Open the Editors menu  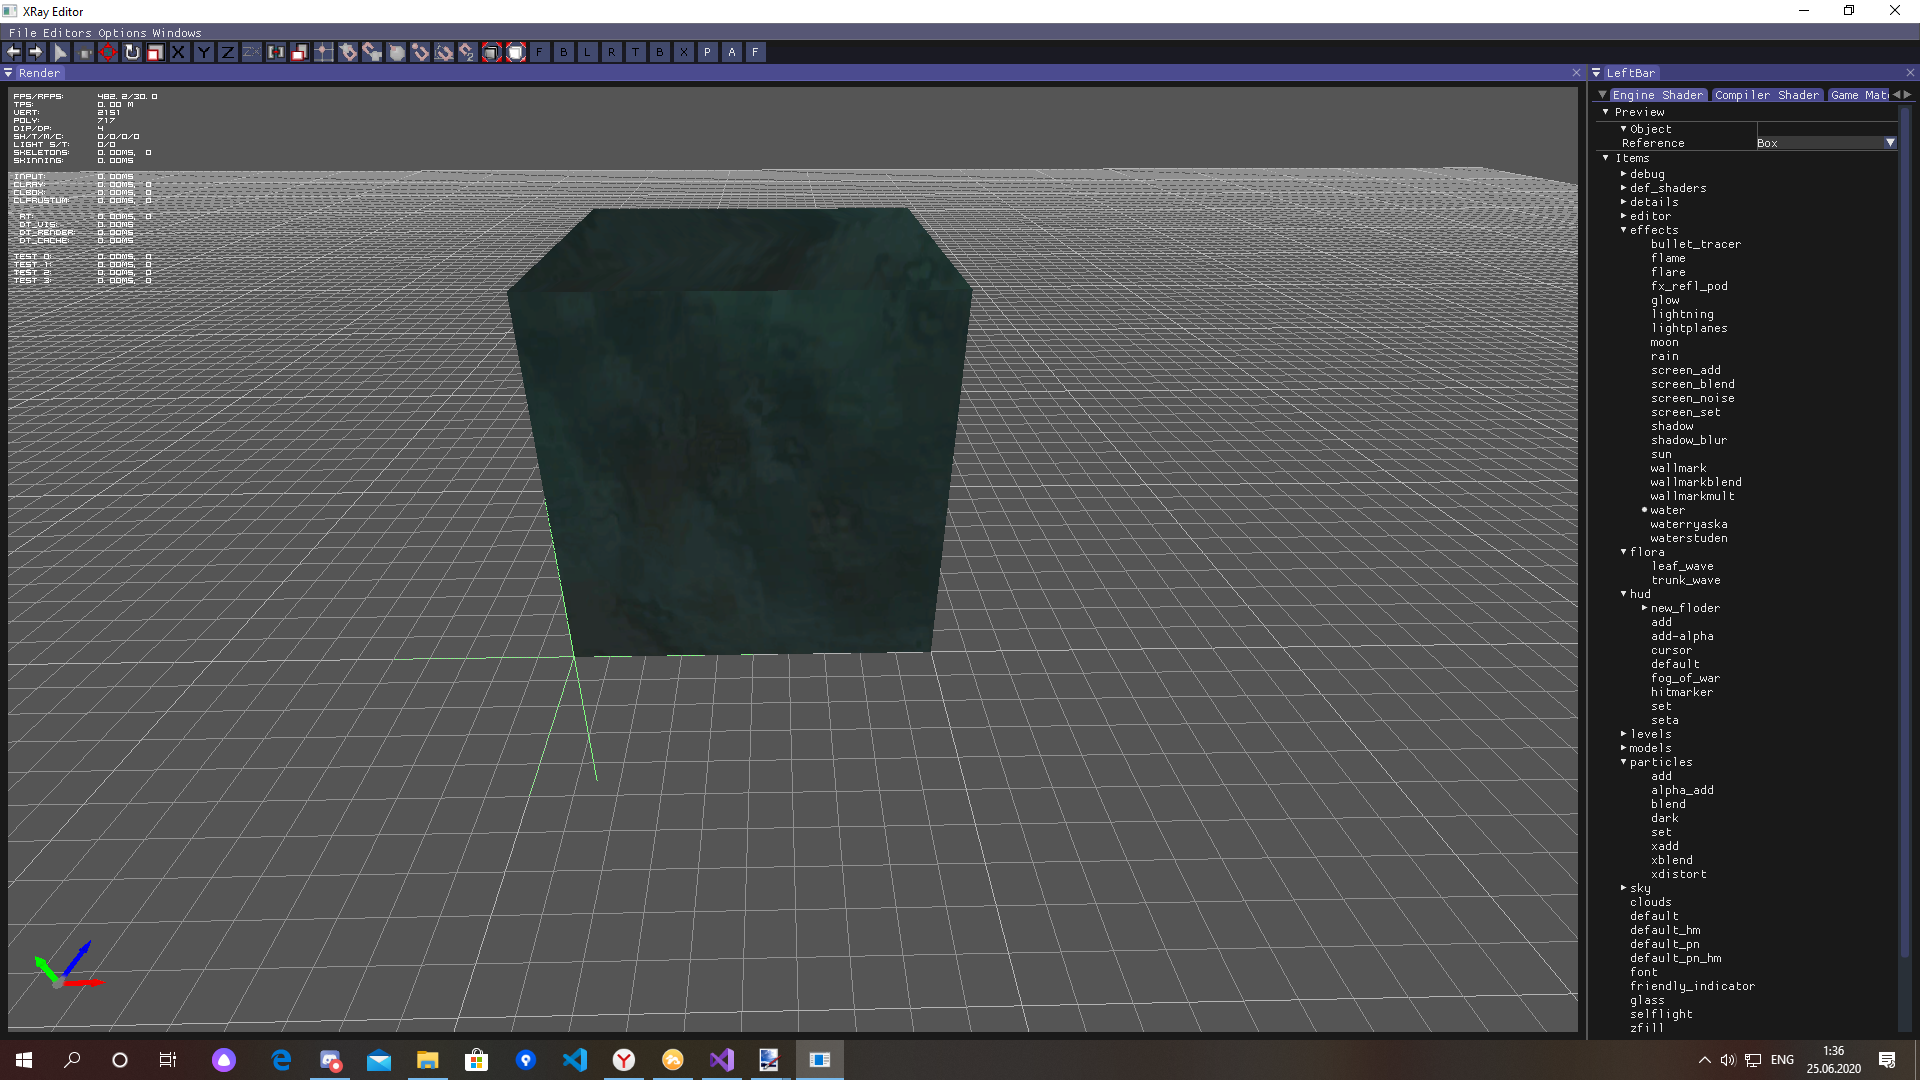point(66,33)
